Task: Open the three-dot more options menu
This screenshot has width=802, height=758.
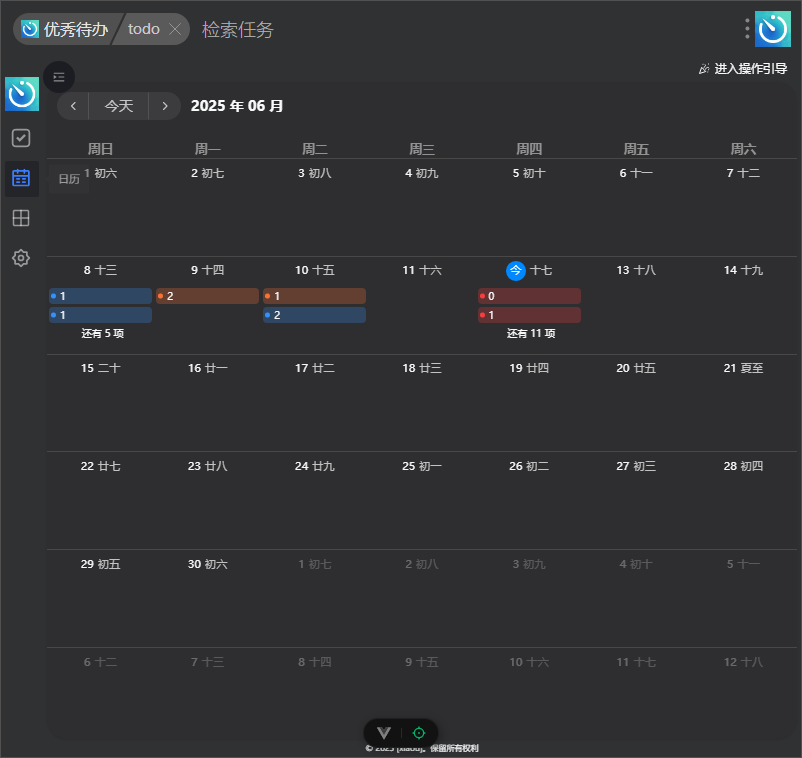Action: [747, 29]
